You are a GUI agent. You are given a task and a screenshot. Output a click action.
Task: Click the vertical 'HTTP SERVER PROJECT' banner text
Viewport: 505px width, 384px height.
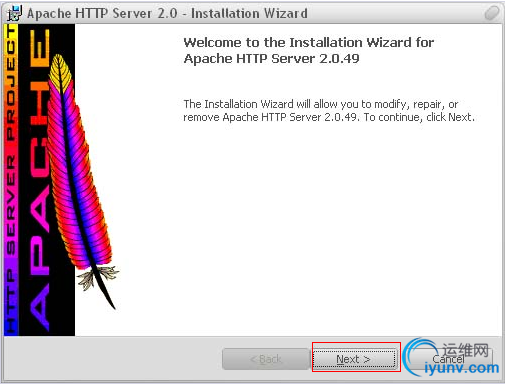(x=11, y=180)
